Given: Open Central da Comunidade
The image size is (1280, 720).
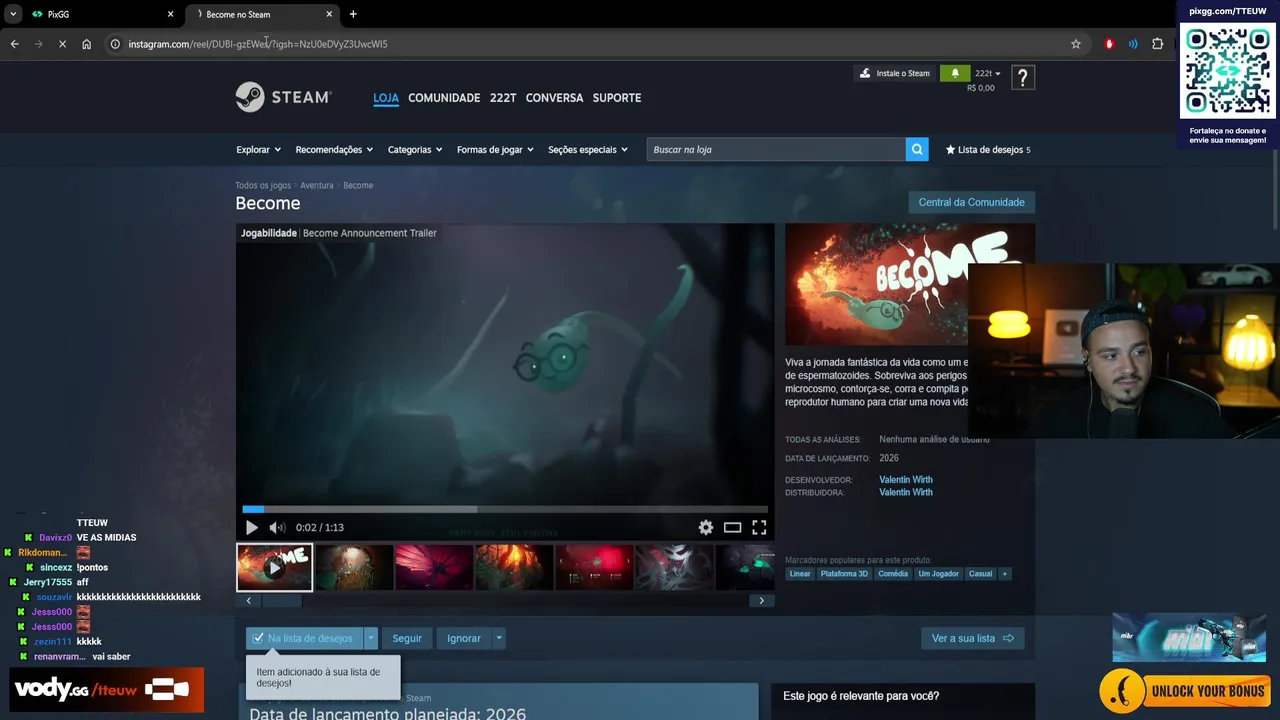Looking at the screenshot, I should (971, 202).
